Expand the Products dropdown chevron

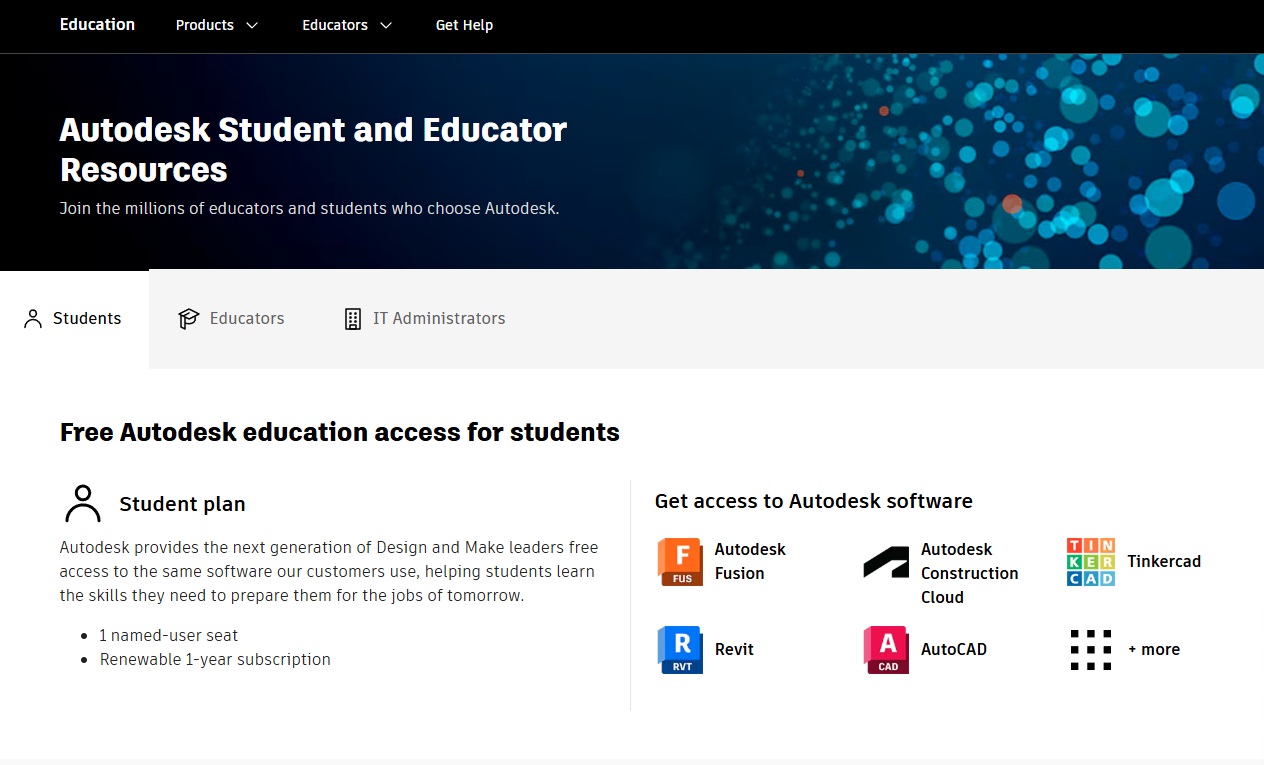(x=252, y=25)
